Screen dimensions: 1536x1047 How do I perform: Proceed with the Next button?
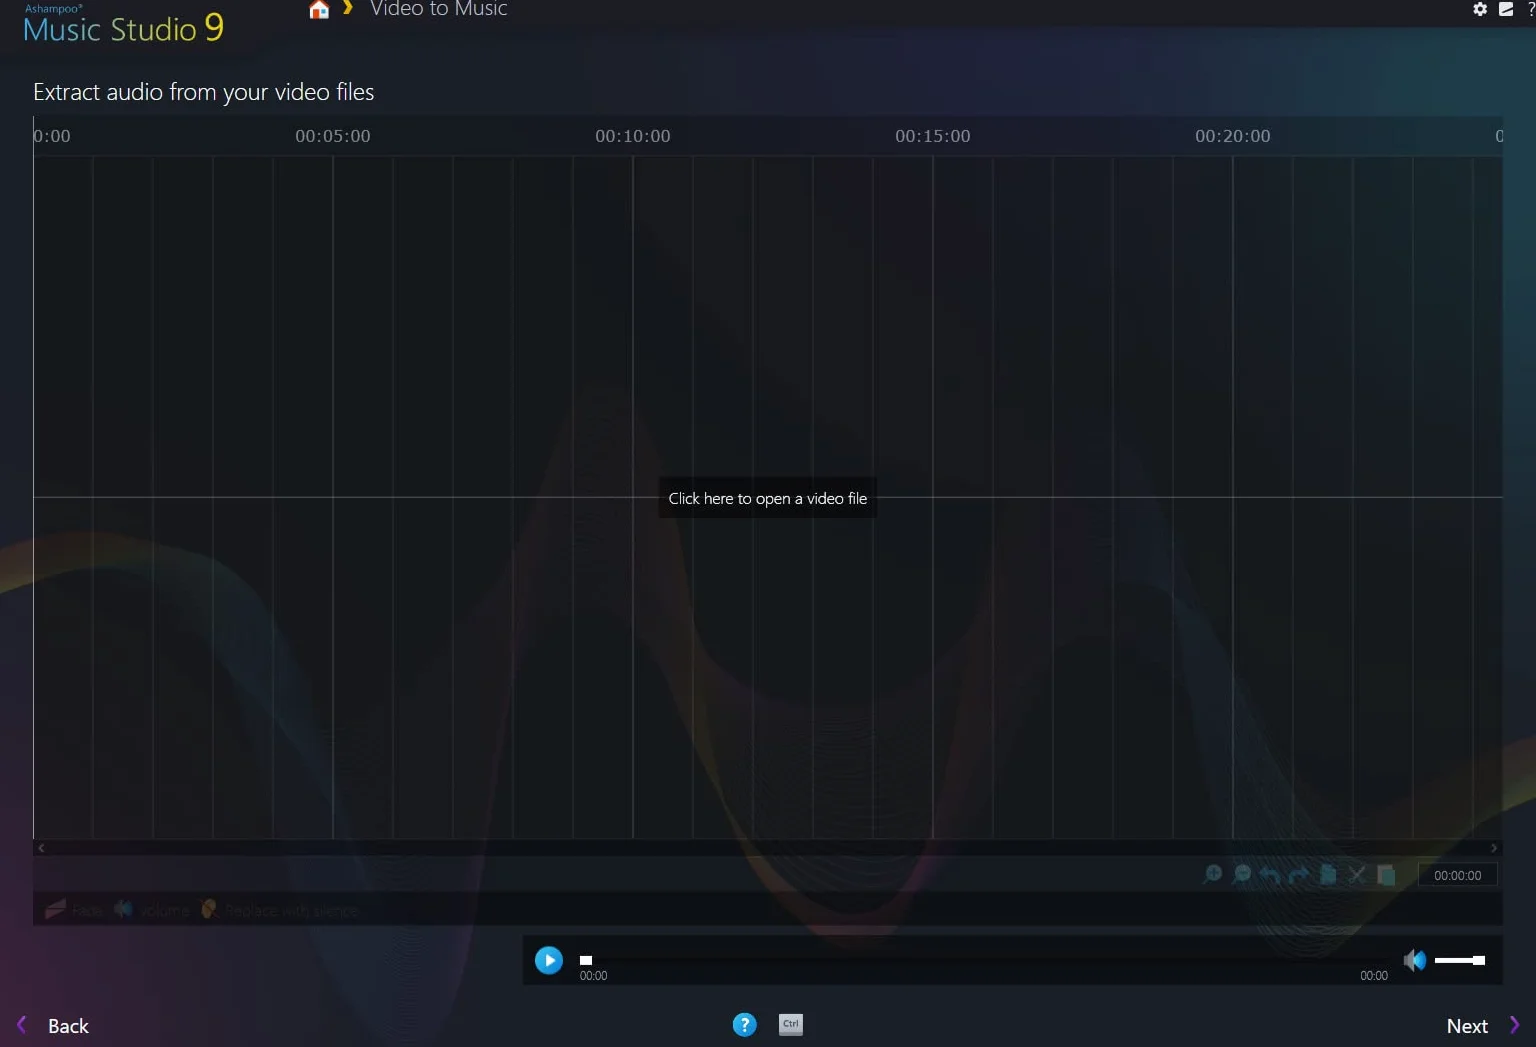click(x=1483, y=1026)
